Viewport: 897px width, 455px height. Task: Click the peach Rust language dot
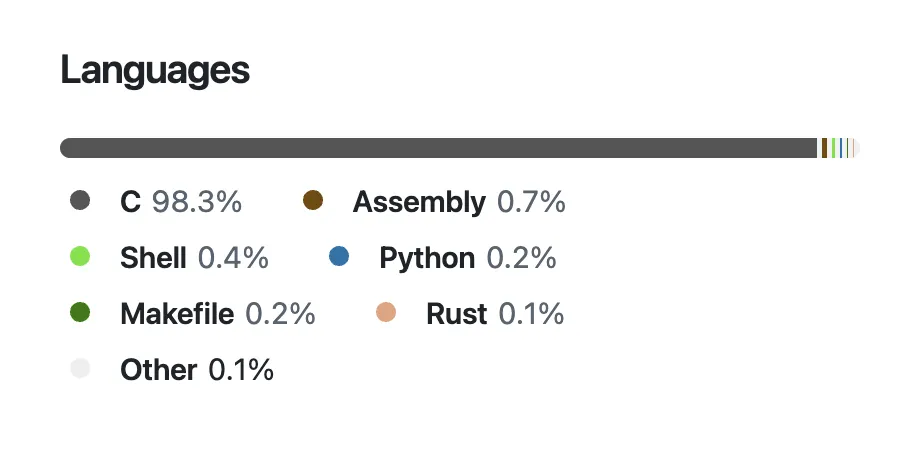(386, 313)
